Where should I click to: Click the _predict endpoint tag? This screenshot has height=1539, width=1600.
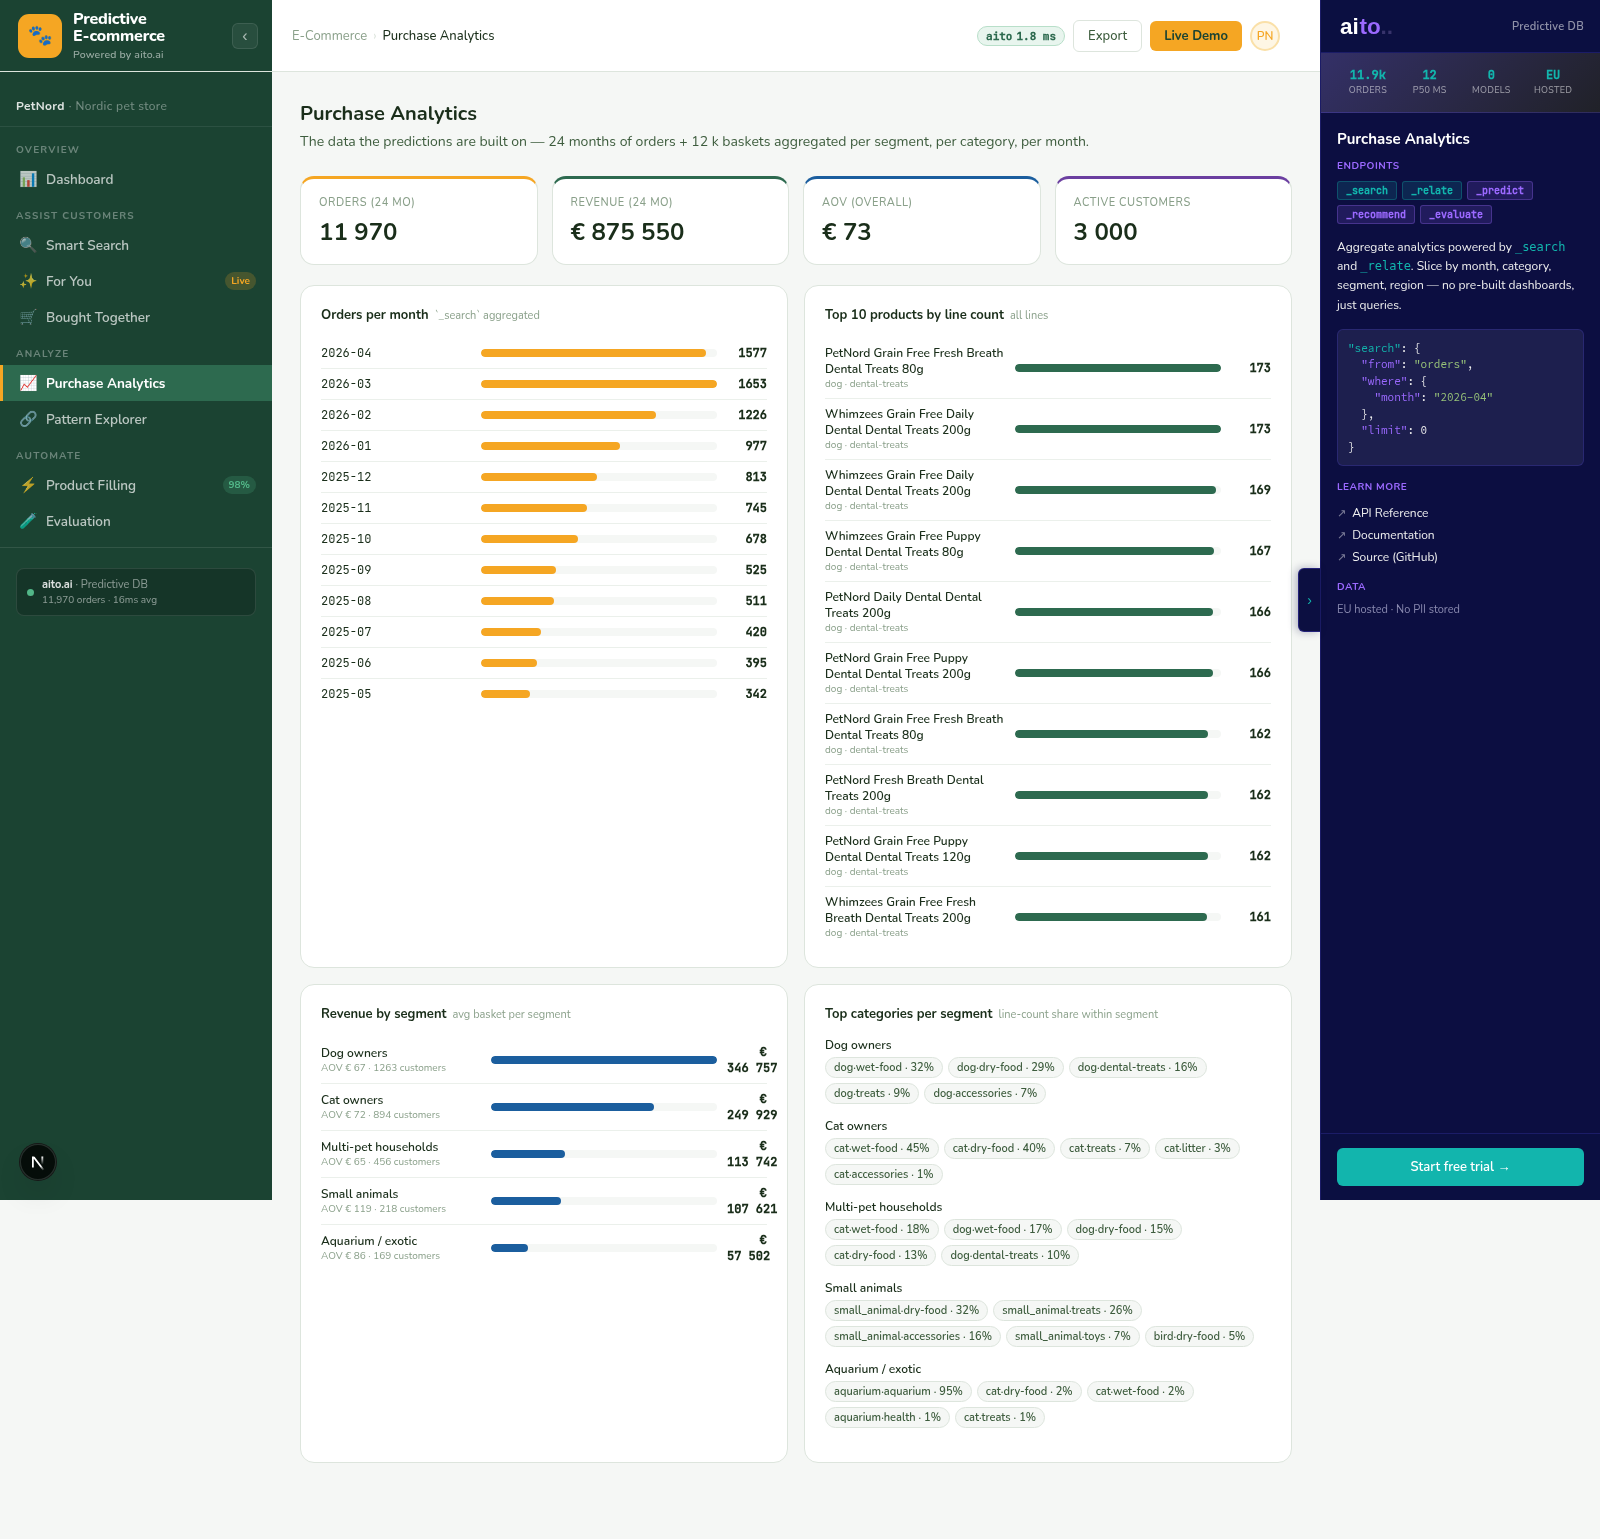[1500, 190]
